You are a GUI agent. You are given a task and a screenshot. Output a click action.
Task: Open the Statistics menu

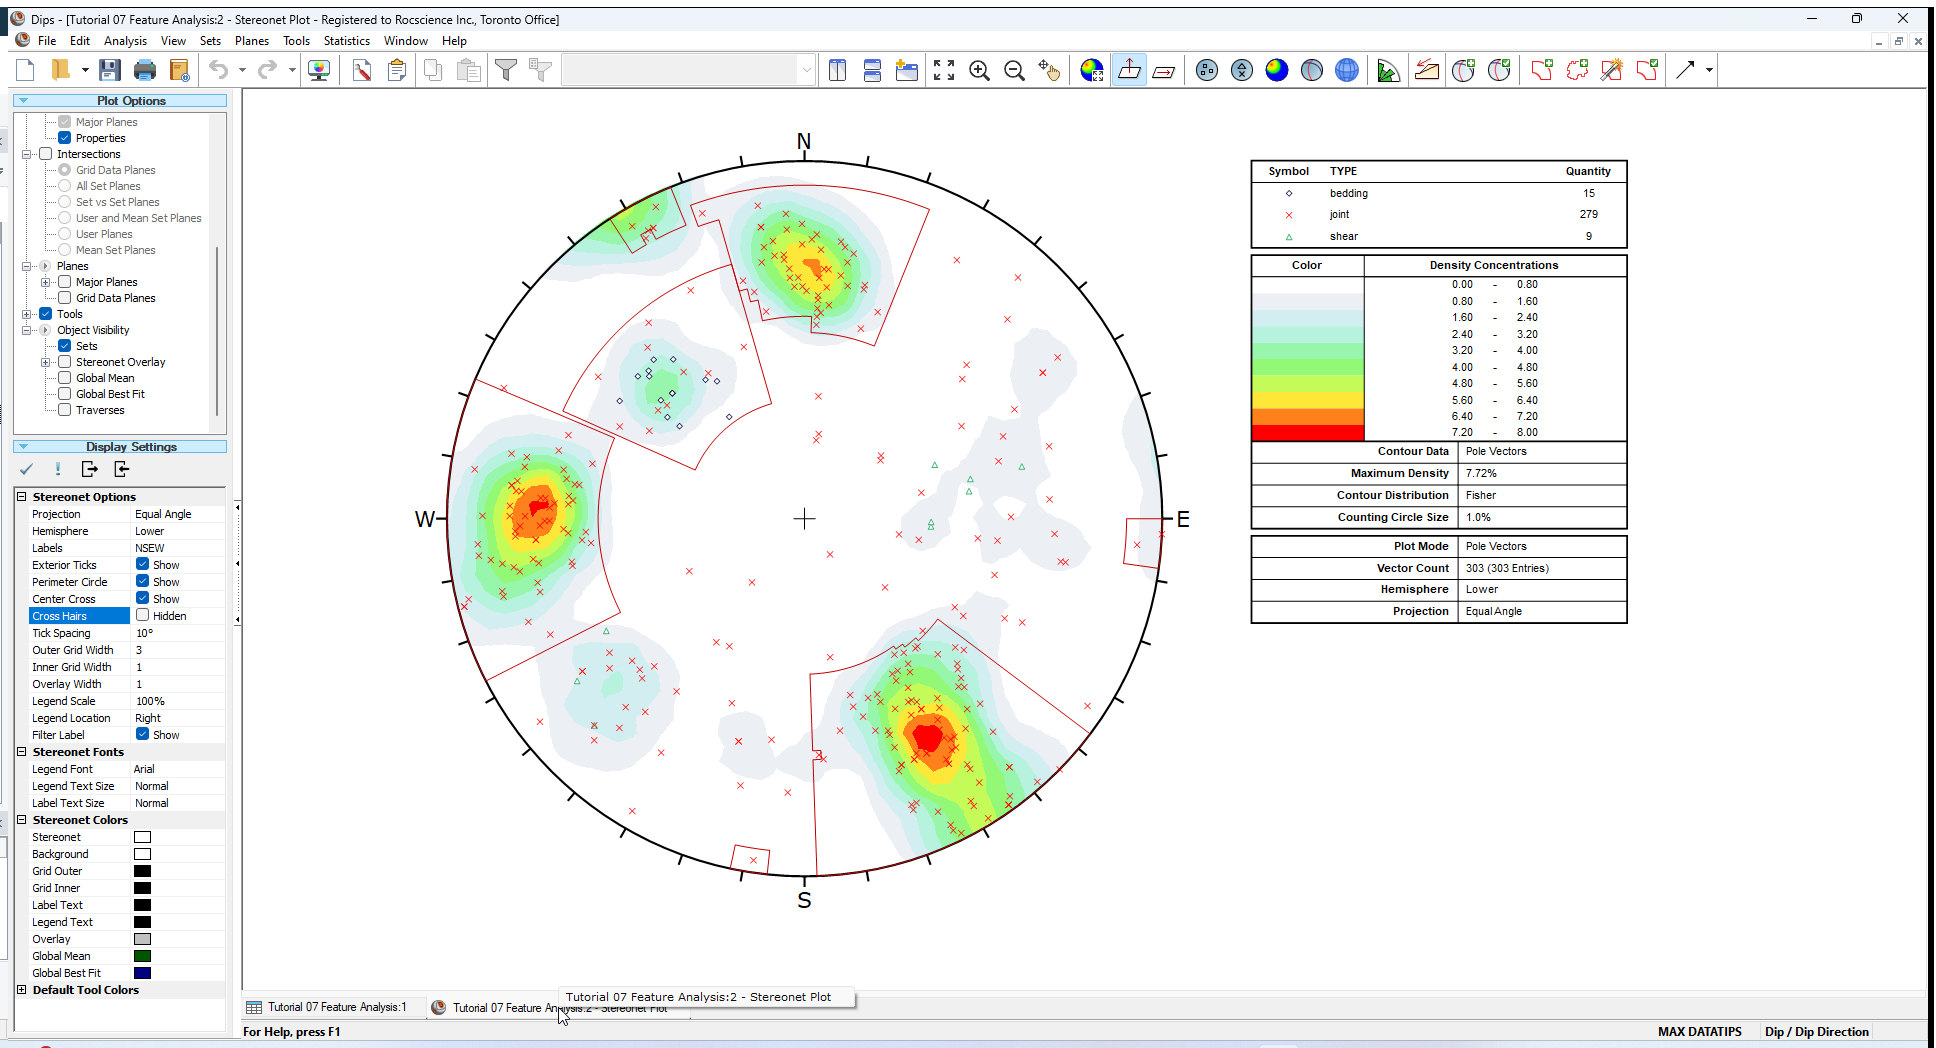(347, 41)
